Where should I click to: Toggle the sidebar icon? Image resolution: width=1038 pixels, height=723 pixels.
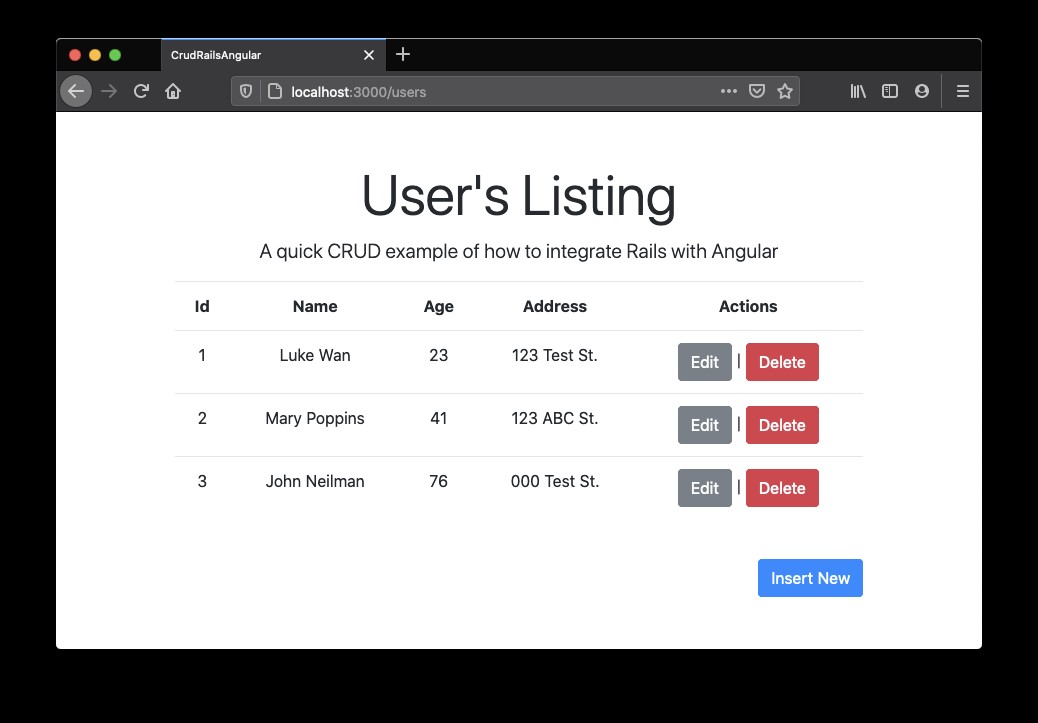[889, 91]
